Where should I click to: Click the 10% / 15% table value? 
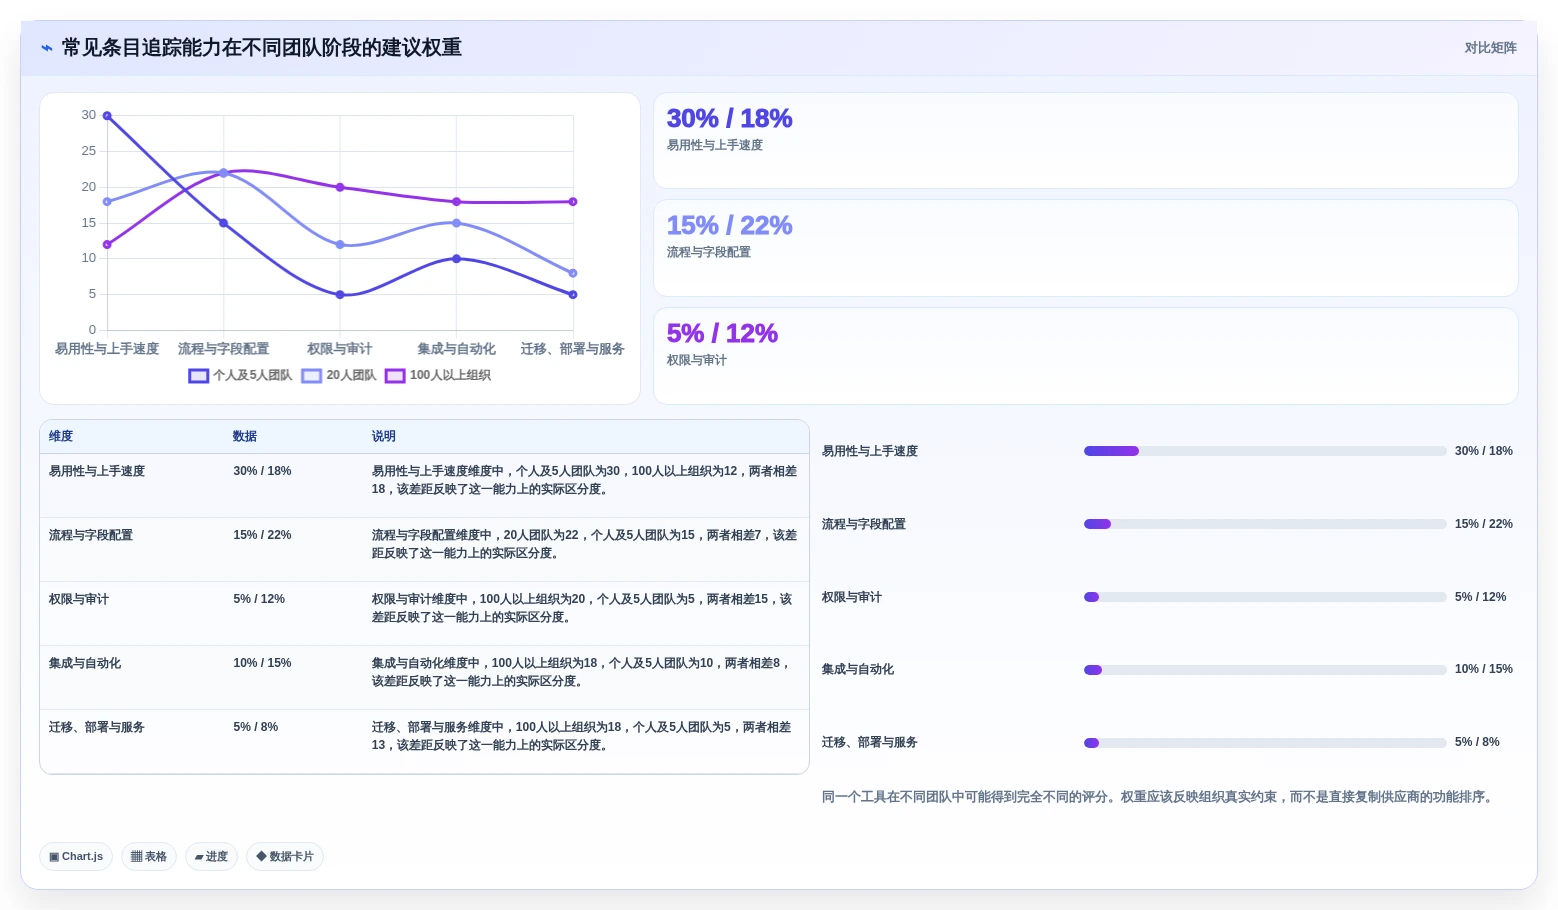pos(262,663)
